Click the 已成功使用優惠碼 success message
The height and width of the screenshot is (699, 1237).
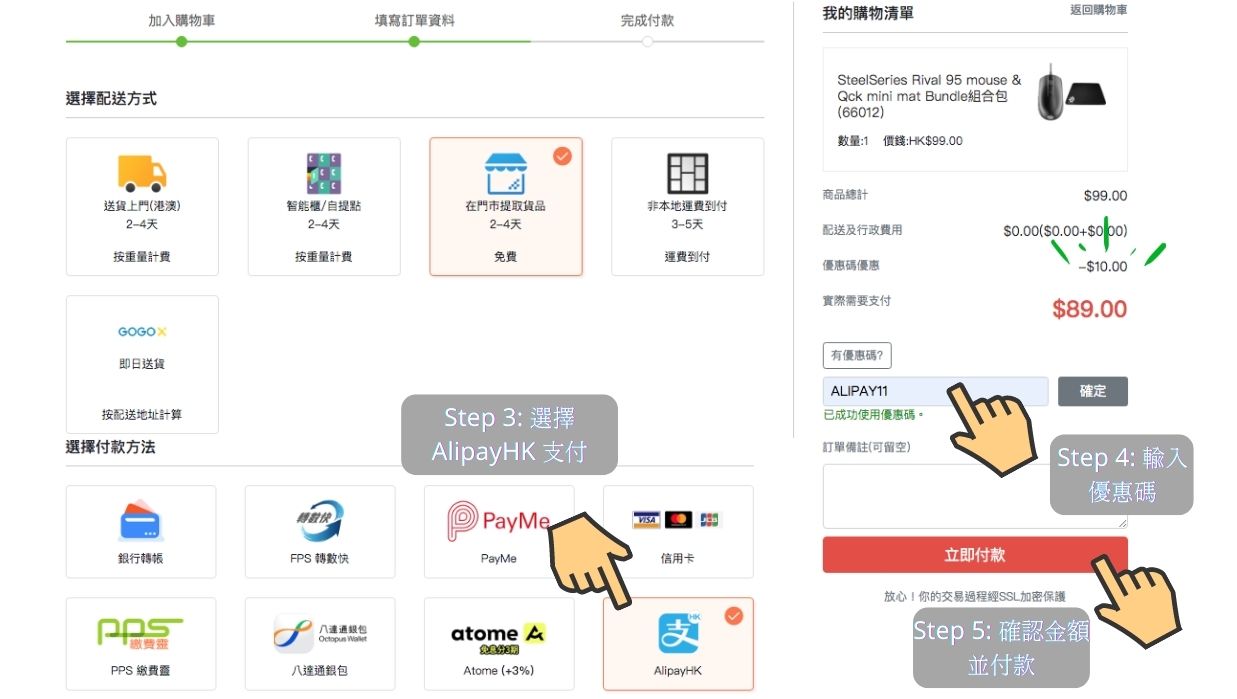pyautogui.click(x=874, y=414)
